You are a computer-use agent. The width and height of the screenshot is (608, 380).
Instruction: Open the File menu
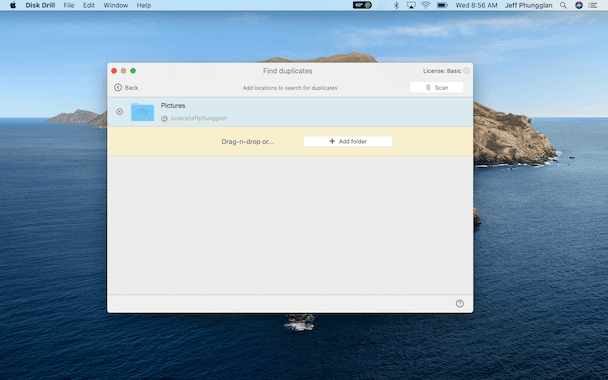click(69, 5)
